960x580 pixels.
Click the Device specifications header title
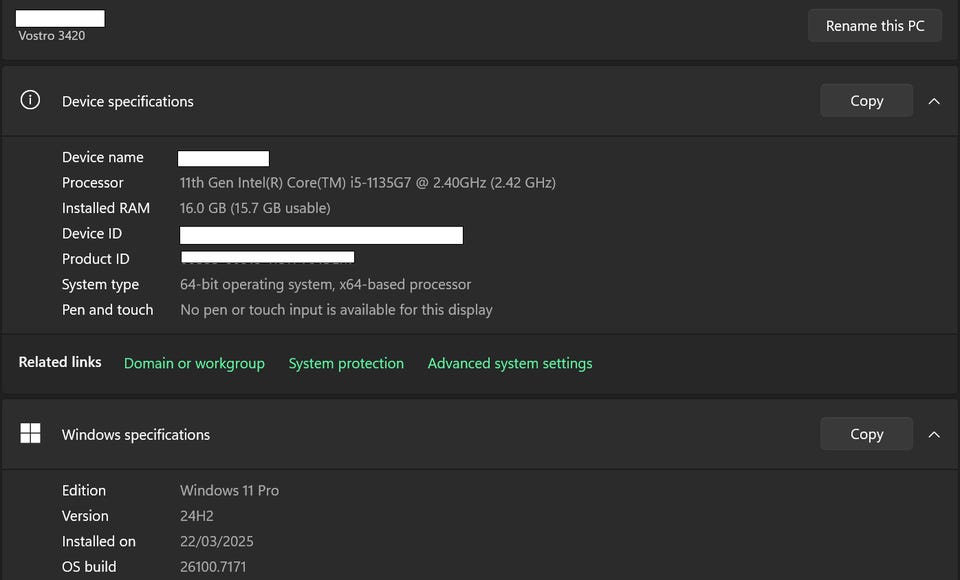128,101
